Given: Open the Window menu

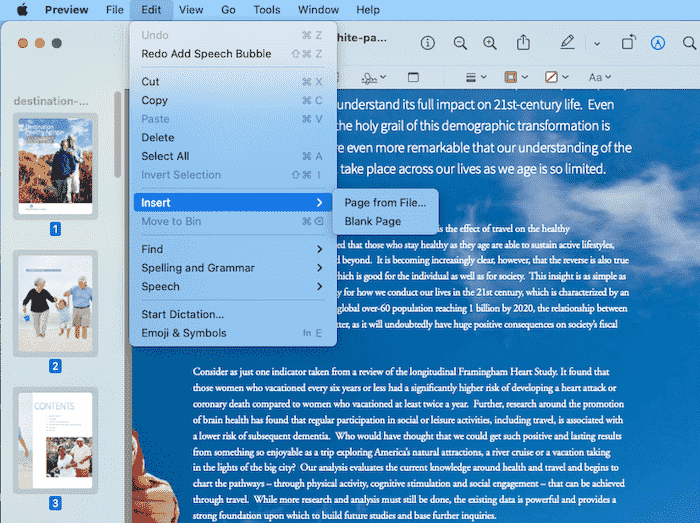Looking at the screenshot, I should [x=318, y=10].
